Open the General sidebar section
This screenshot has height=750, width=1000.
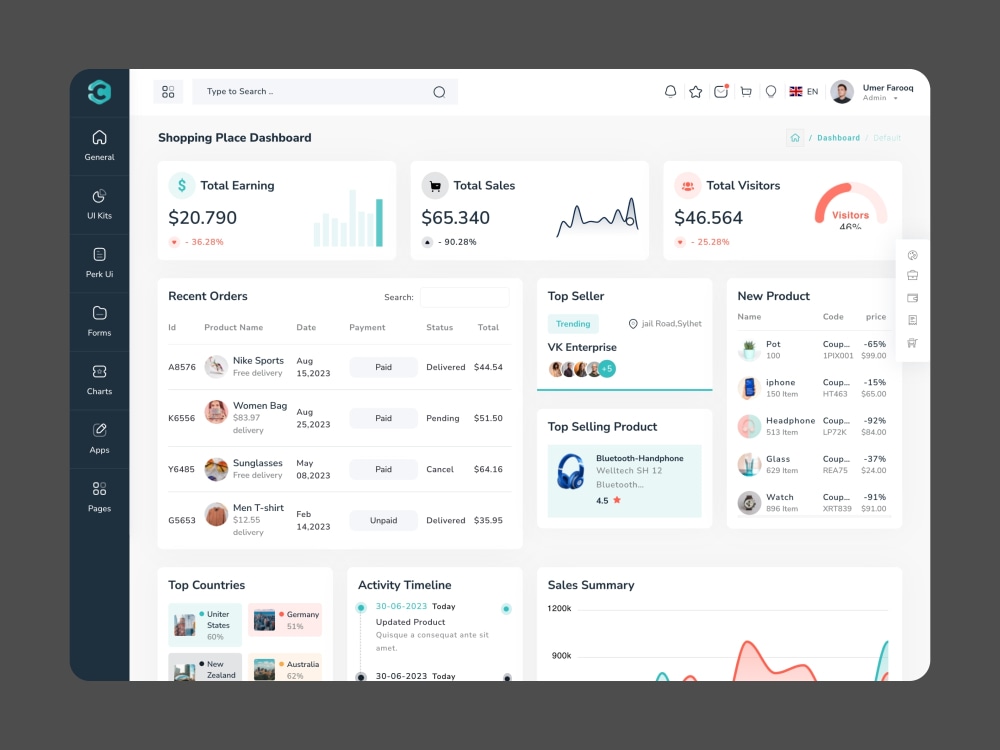(x=99, y=145)
